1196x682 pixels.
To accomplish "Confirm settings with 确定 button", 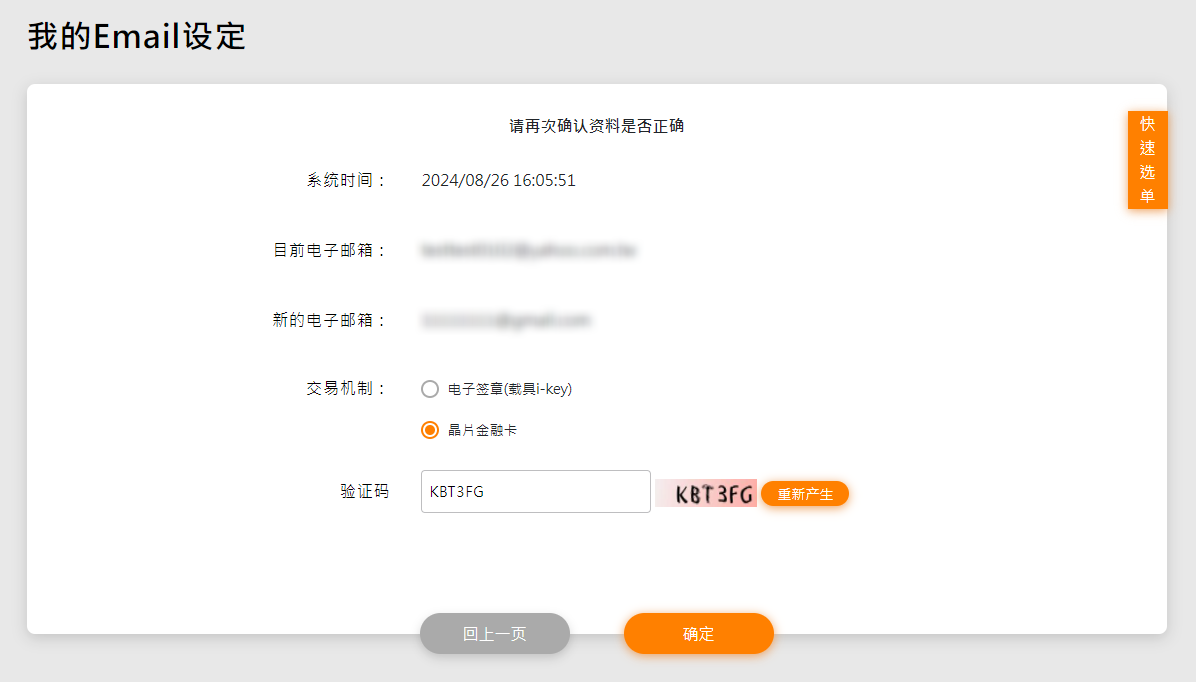I will pyautogui.click(x=699, y=634).
